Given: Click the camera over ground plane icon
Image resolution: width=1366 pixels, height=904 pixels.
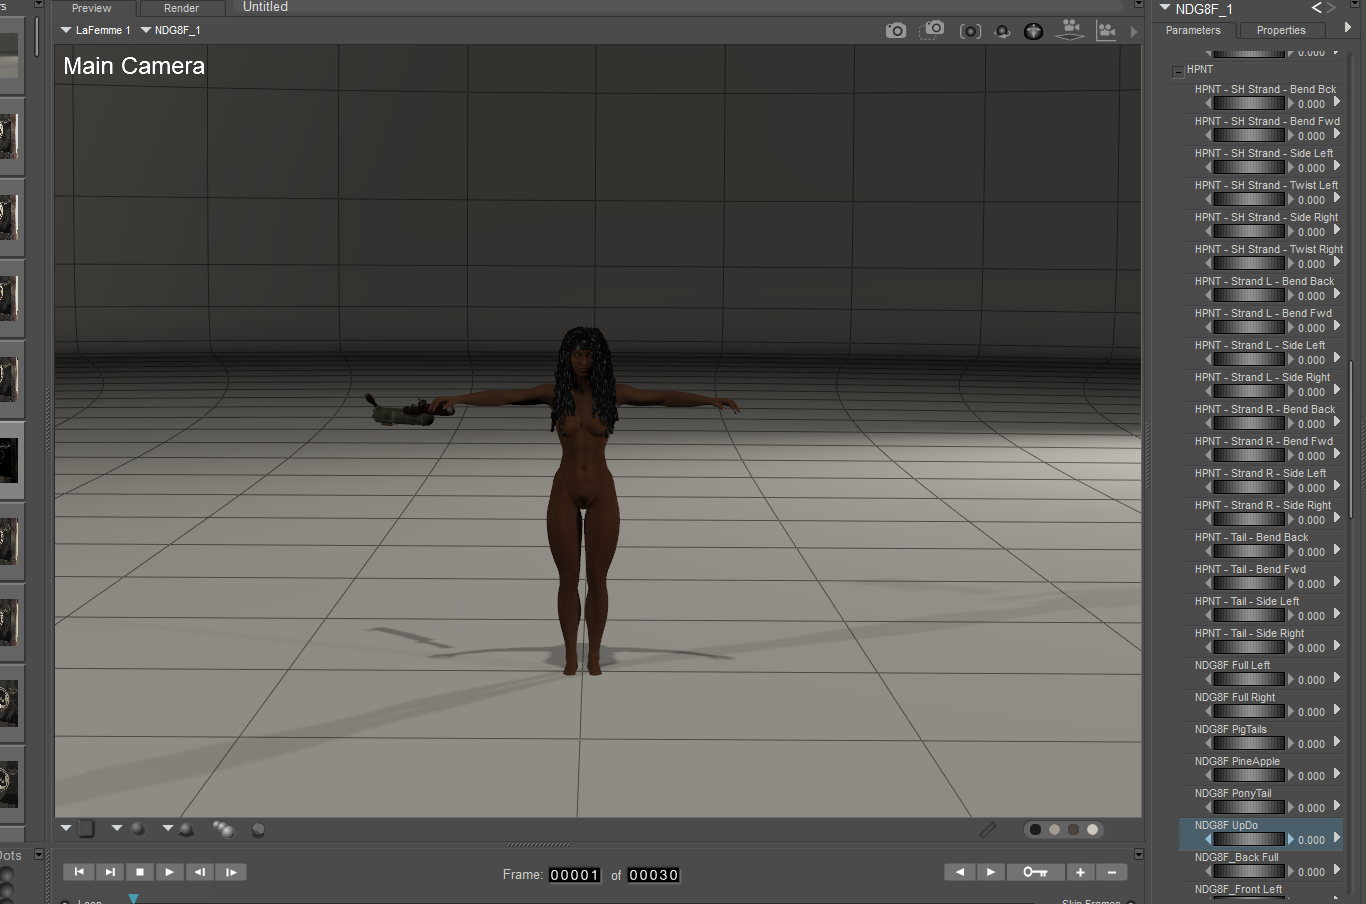Looking at the screenshot, I should tap(1070, 30).
